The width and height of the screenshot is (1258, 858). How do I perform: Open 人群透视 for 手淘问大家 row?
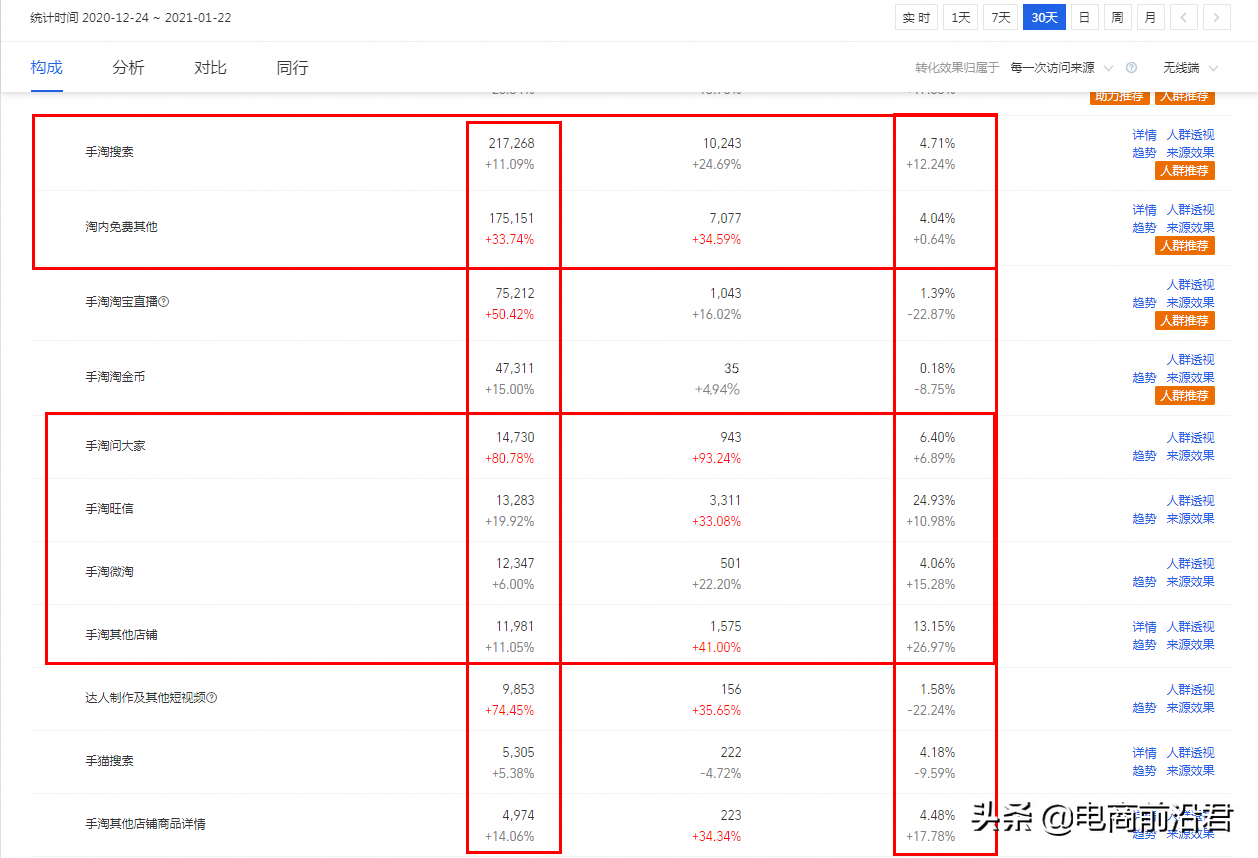coord(1190,438)
